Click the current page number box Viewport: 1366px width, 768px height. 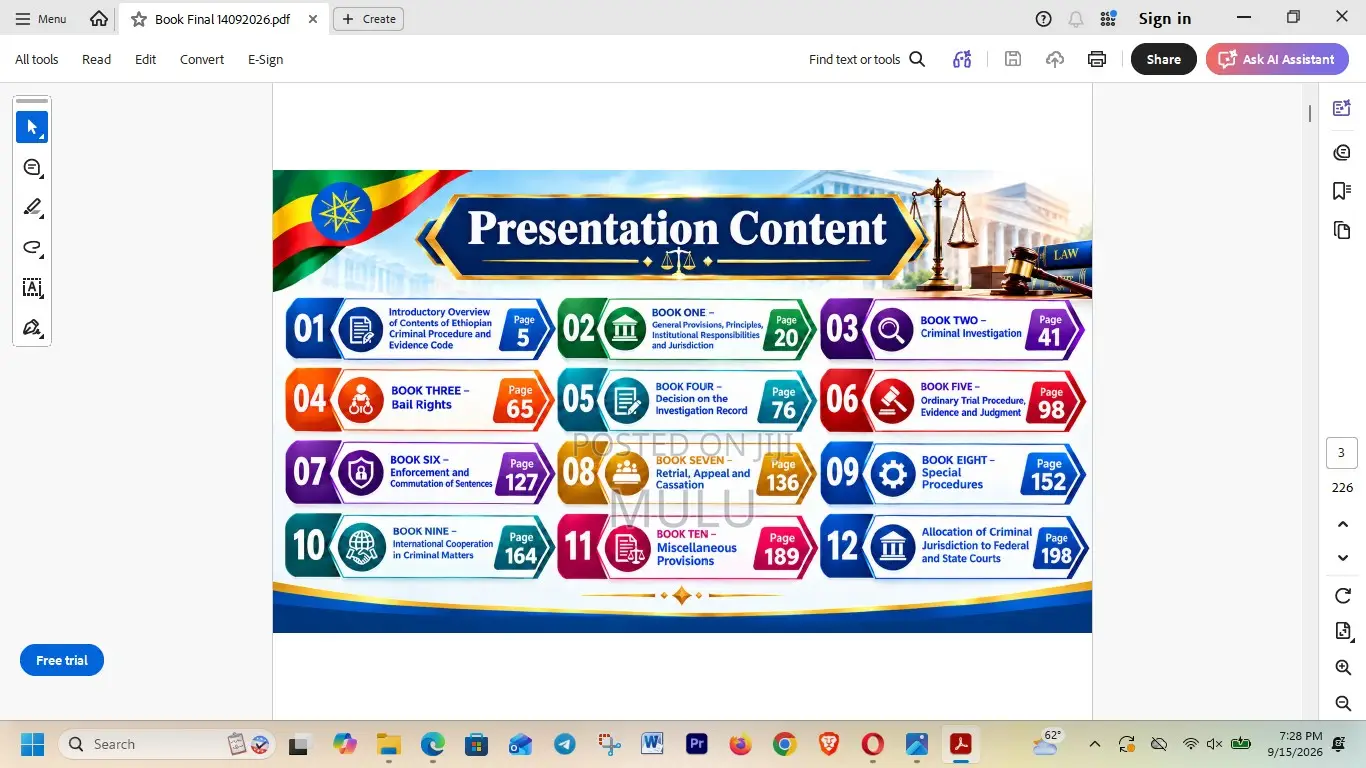[1342, 452]
